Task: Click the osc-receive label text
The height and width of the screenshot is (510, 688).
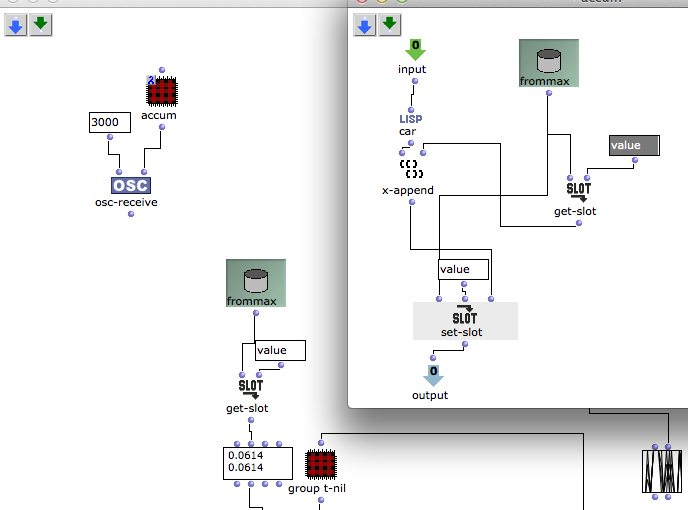Action: point(126,202)
